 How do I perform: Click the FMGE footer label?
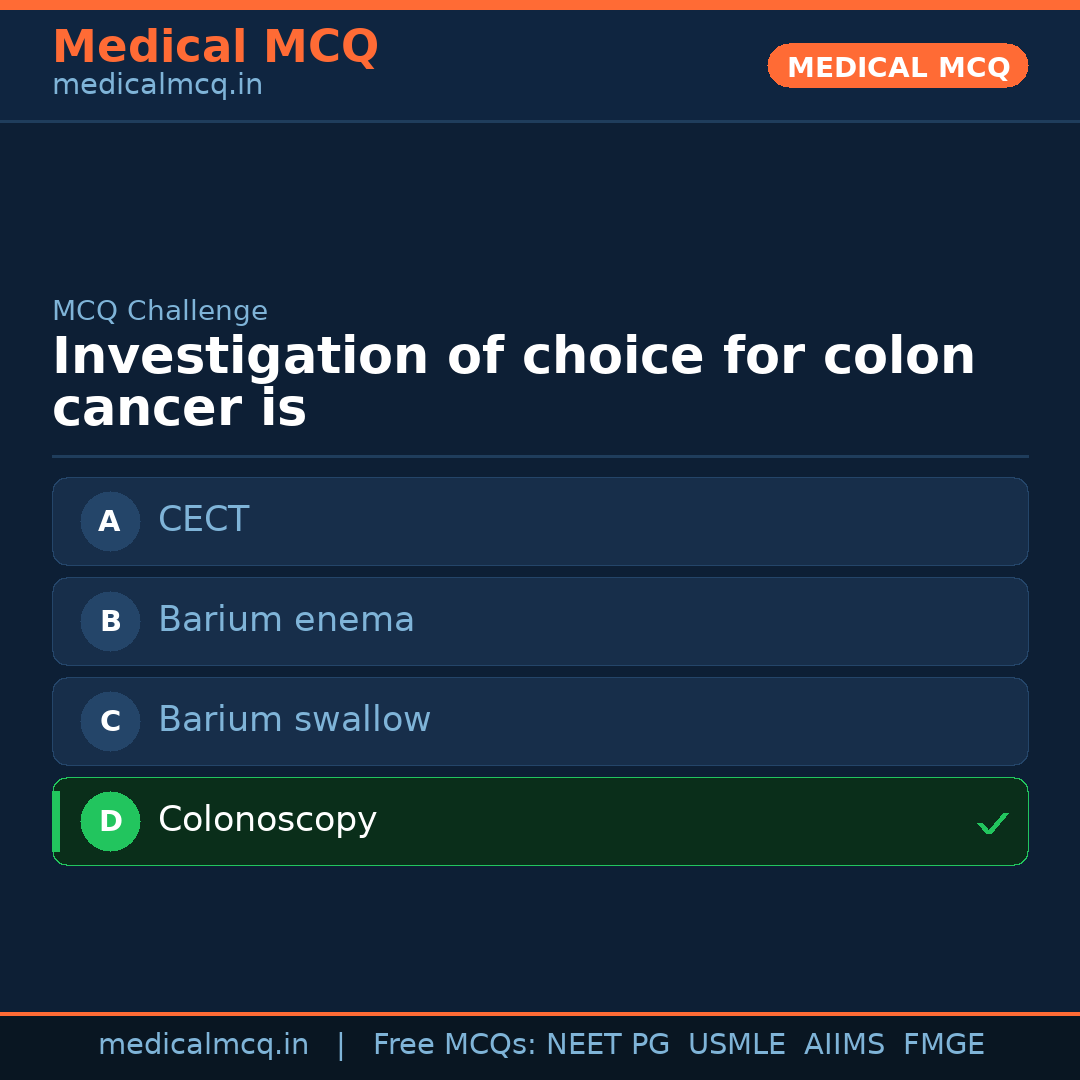[x=943, y=1045]
